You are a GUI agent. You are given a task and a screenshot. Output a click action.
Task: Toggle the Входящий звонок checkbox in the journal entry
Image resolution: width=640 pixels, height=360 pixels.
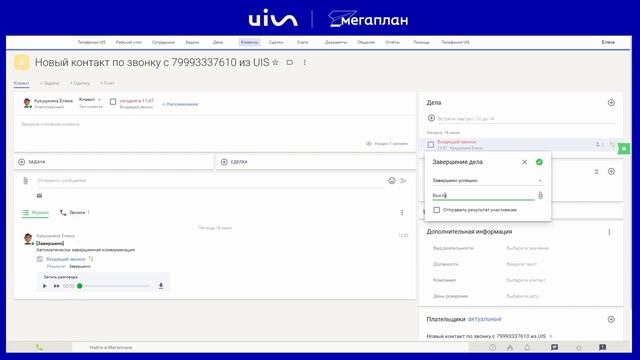[x=40, y=259]
